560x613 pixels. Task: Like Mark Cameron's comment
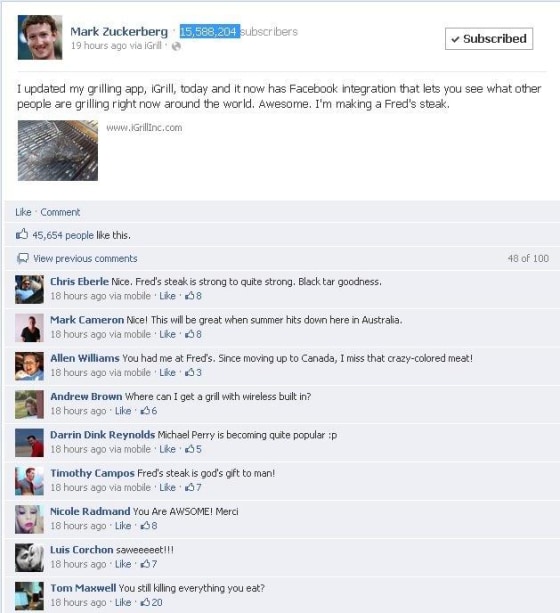167,334
